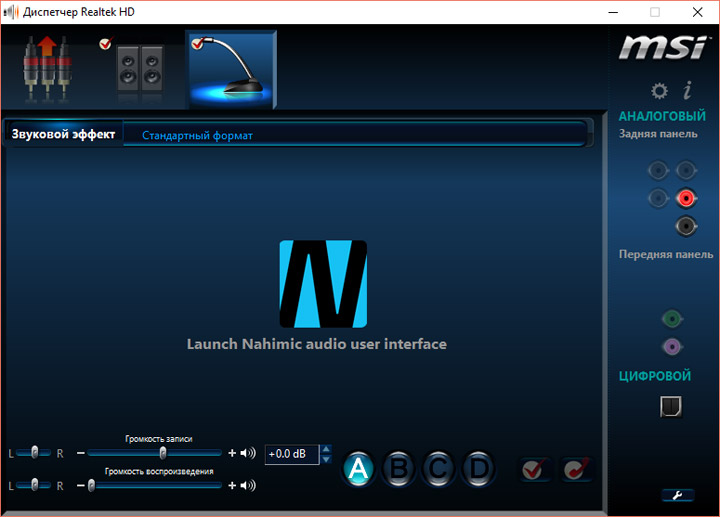Click the first checkmark set-default button
Viewport: 720px width, 517px height.
tap(534, 469)
